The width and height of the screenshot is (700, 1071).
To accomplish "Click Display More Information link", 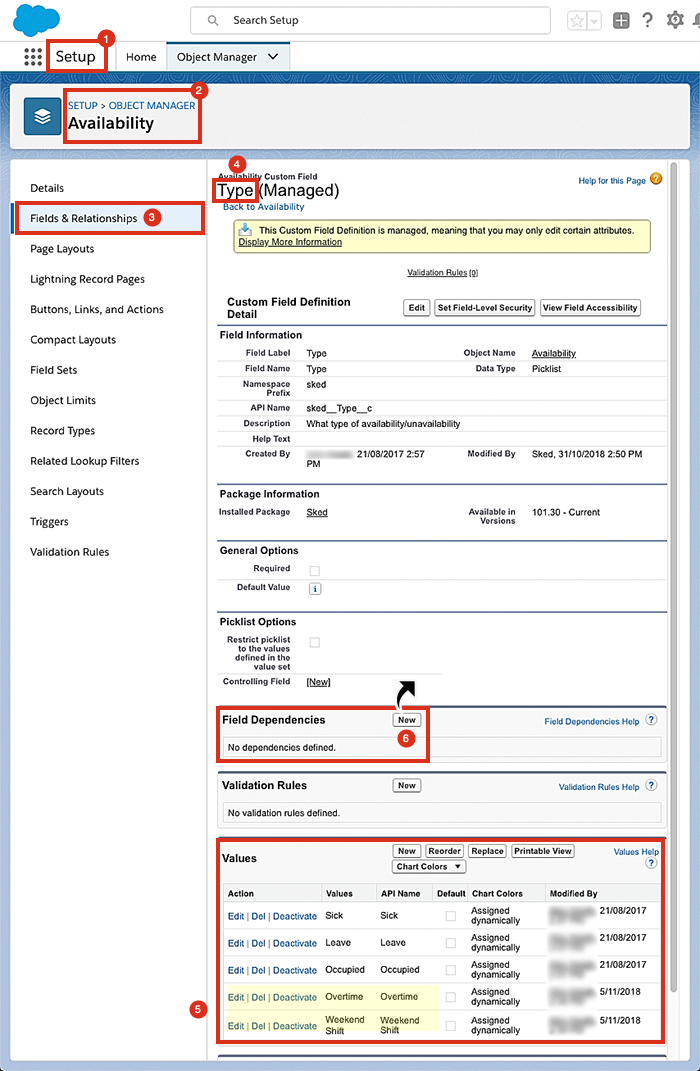I will [x=290, y=242].
